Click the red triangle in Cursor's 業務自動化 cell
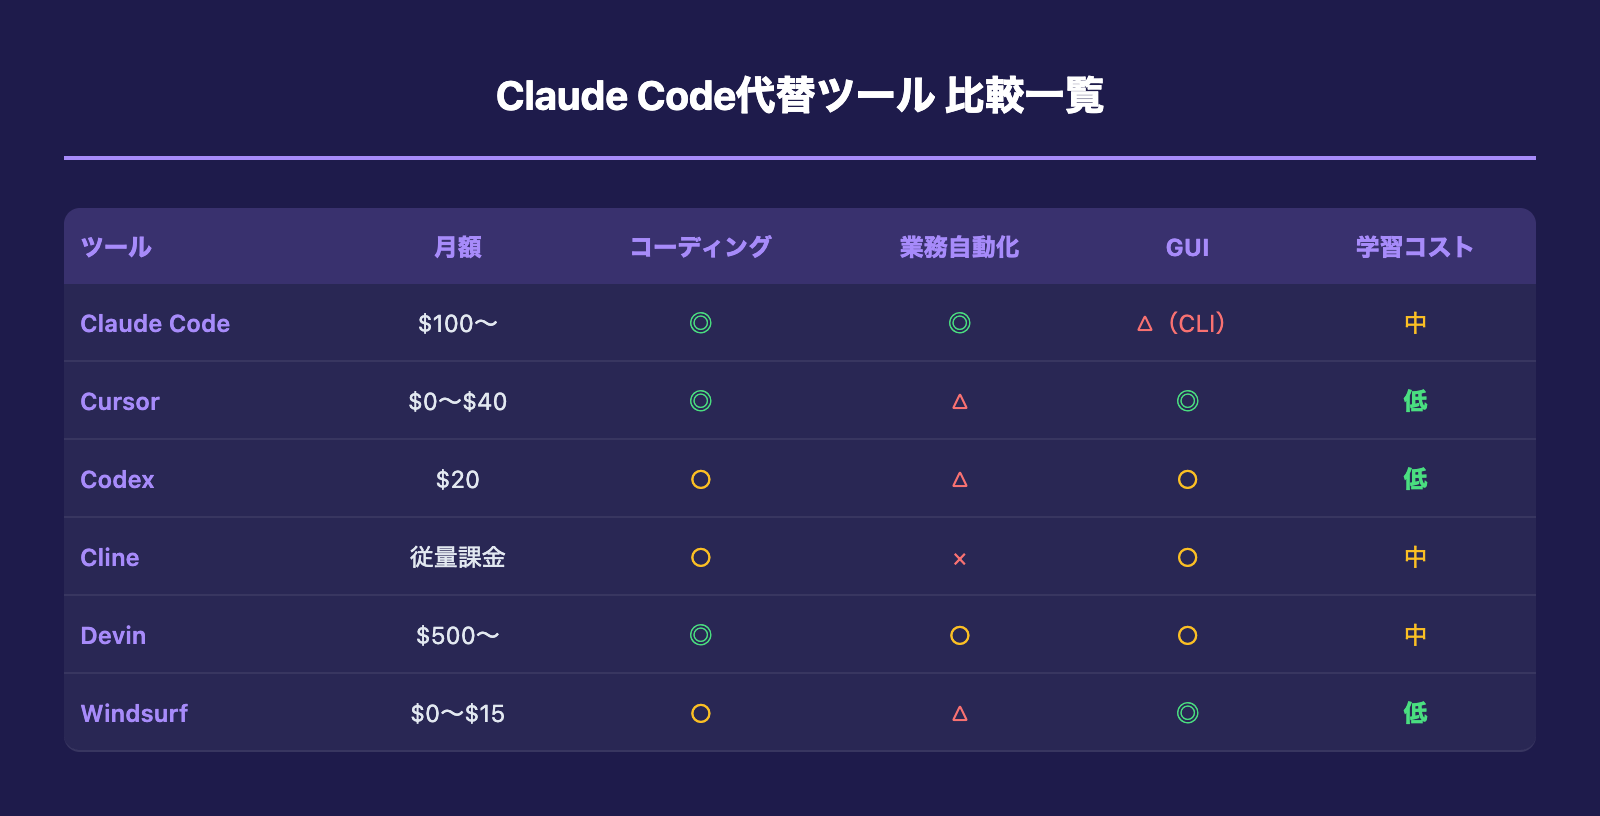 pyautogui.click(x=960, y=402)
